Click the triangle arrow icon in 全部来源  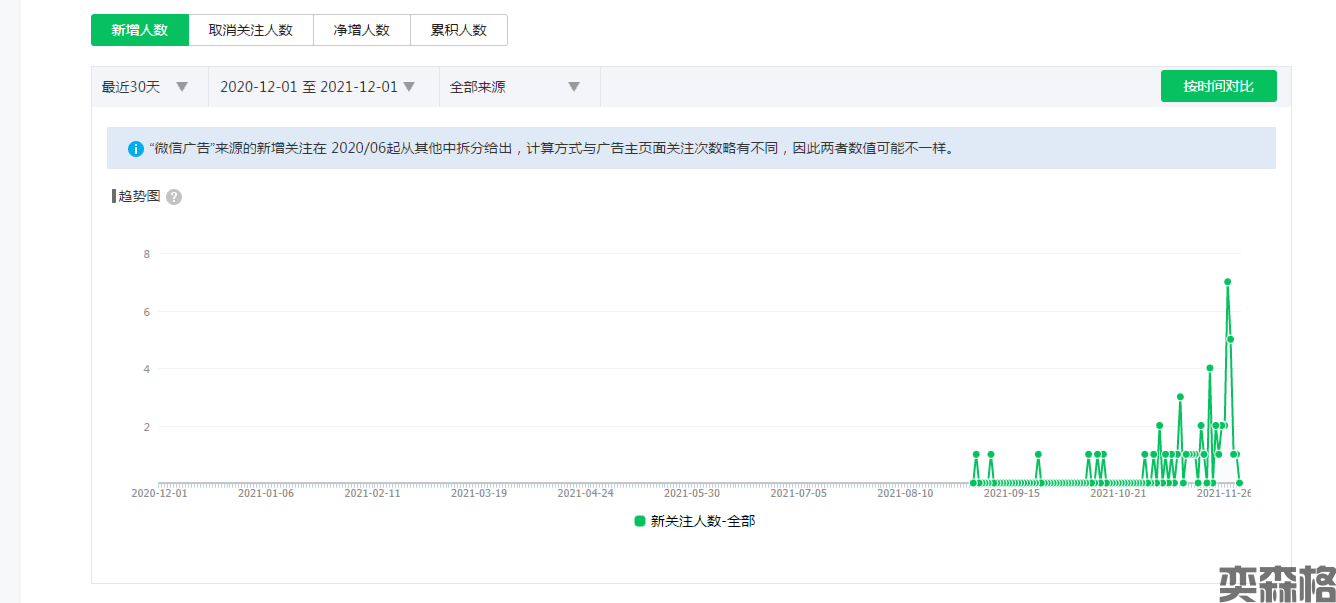click(x=574, y=87)
